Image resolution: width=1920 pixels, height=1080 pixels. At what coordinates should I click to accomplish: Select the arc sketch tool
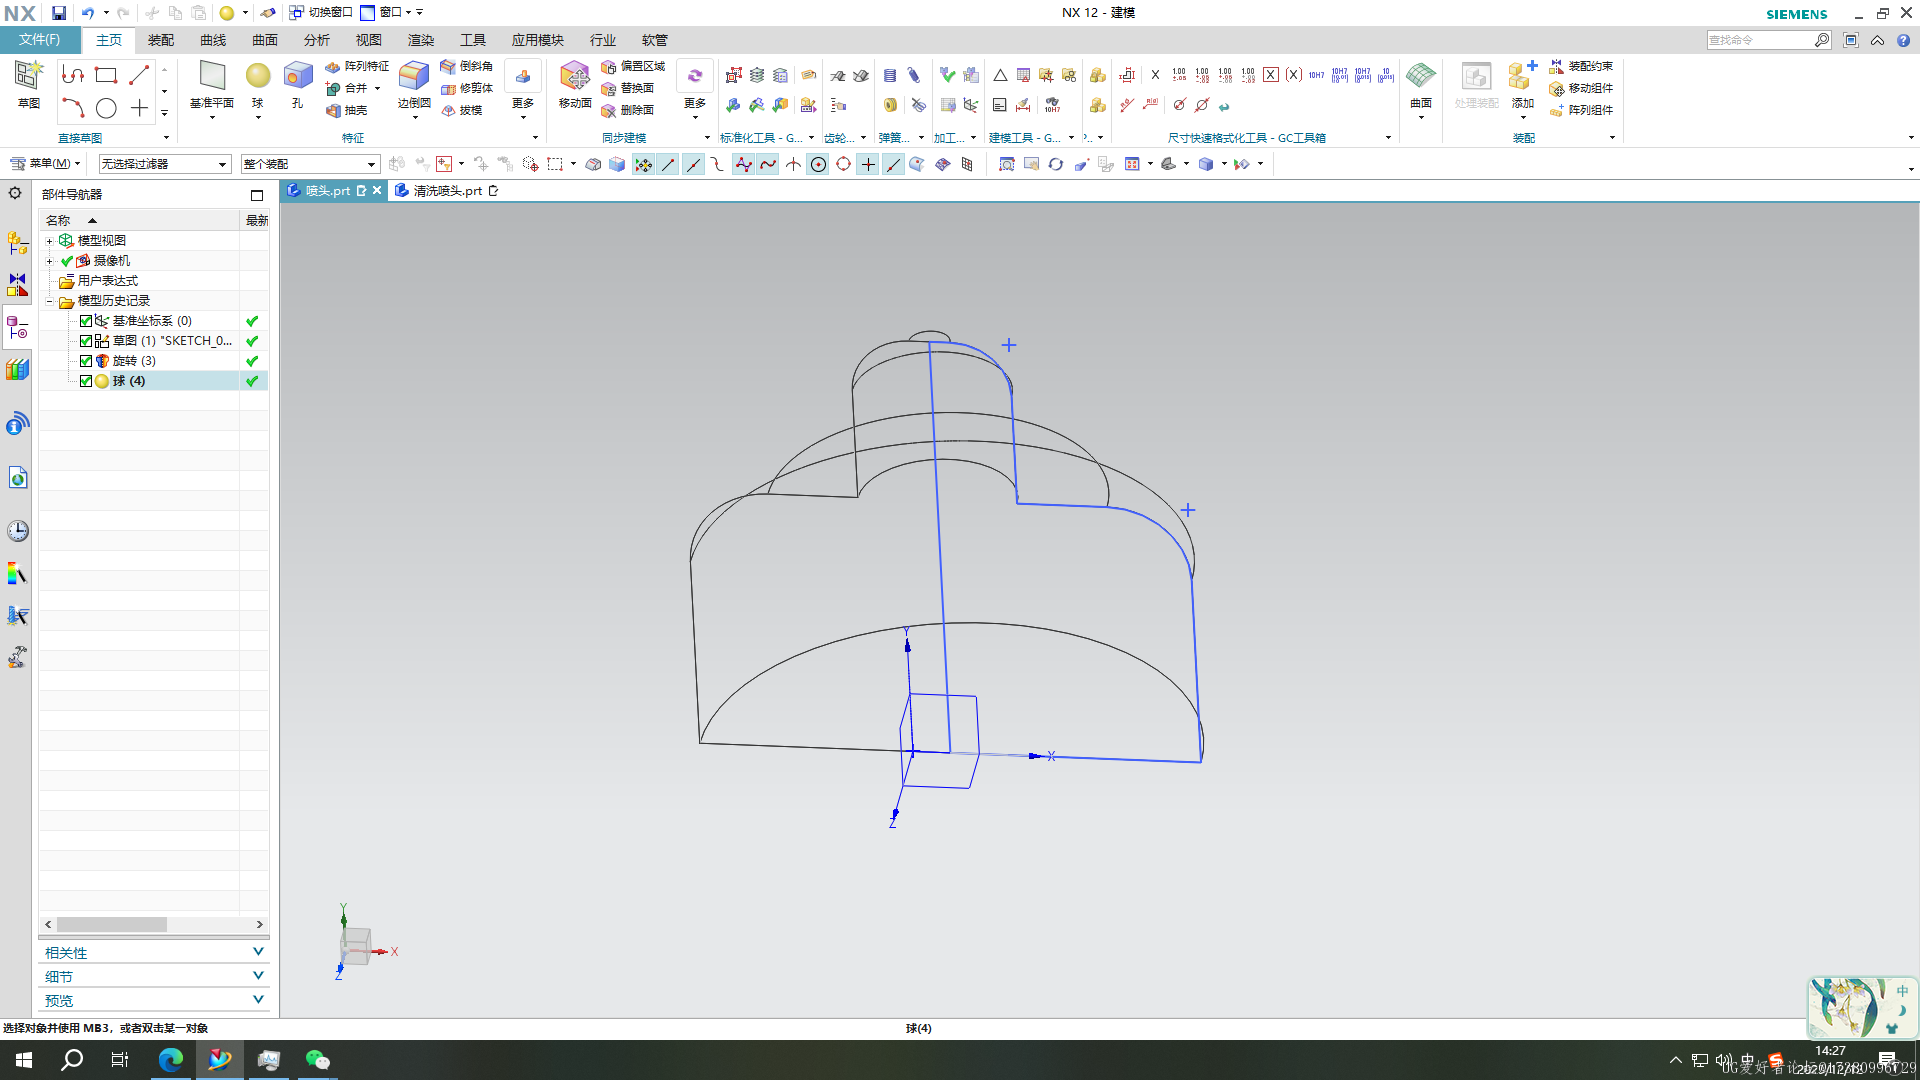click(x=73, y=108)
